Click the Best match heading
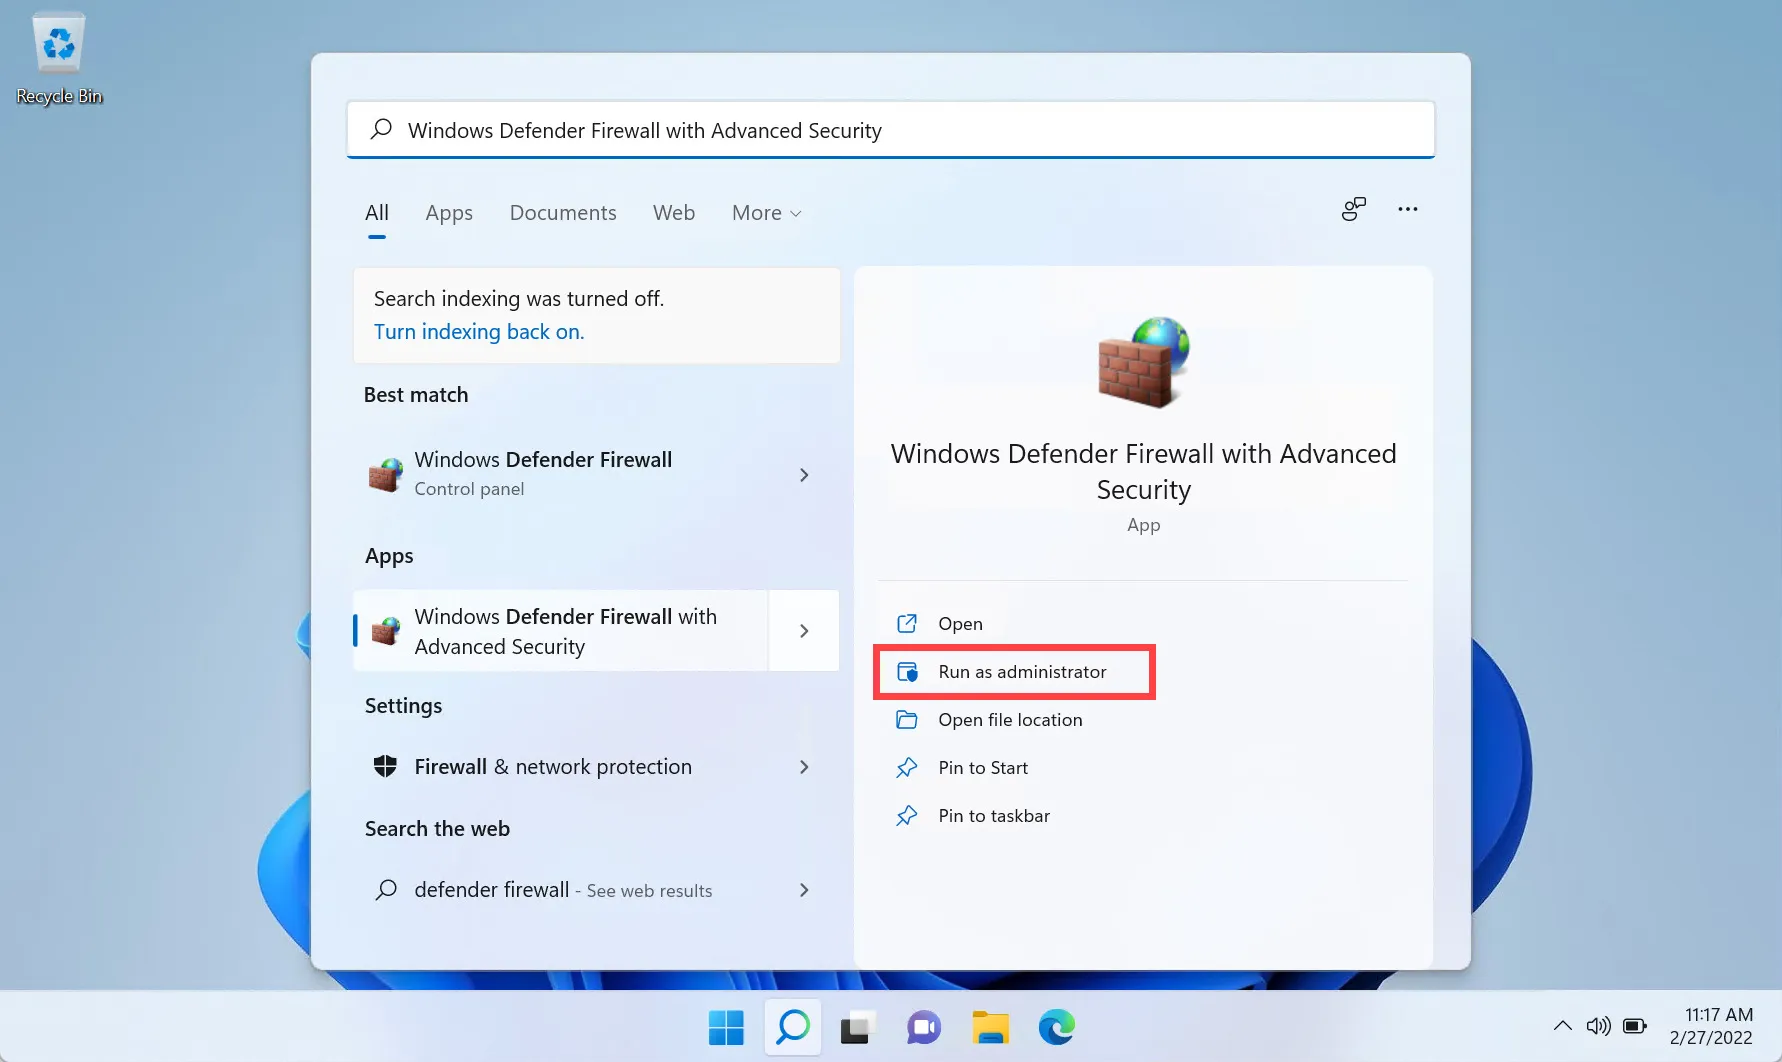The image size is (1782, 1062). (416, 395)
